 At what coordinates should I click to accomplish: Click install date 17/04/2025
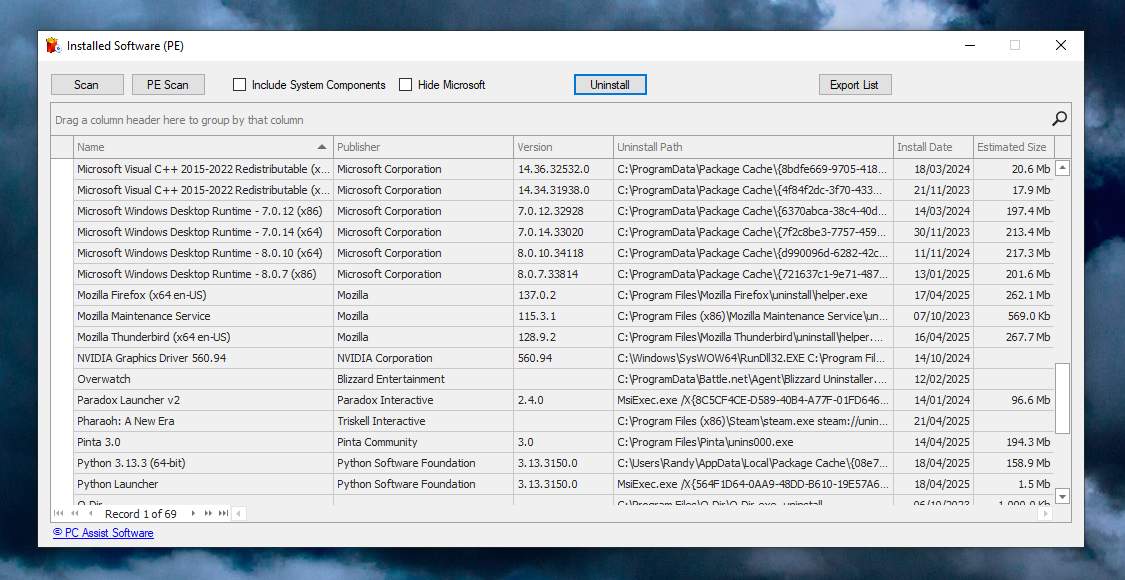(933, 295)
